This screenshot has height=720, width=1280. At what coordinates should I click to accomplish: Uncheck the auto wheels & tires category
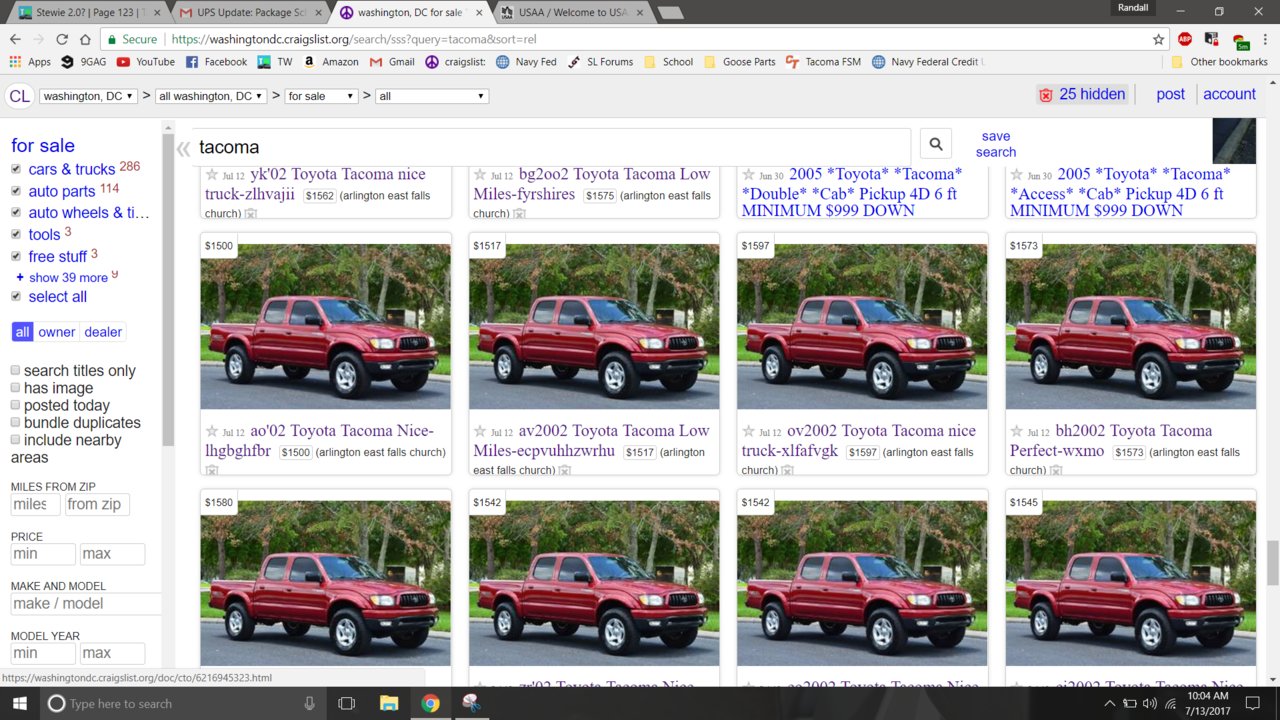16,212
